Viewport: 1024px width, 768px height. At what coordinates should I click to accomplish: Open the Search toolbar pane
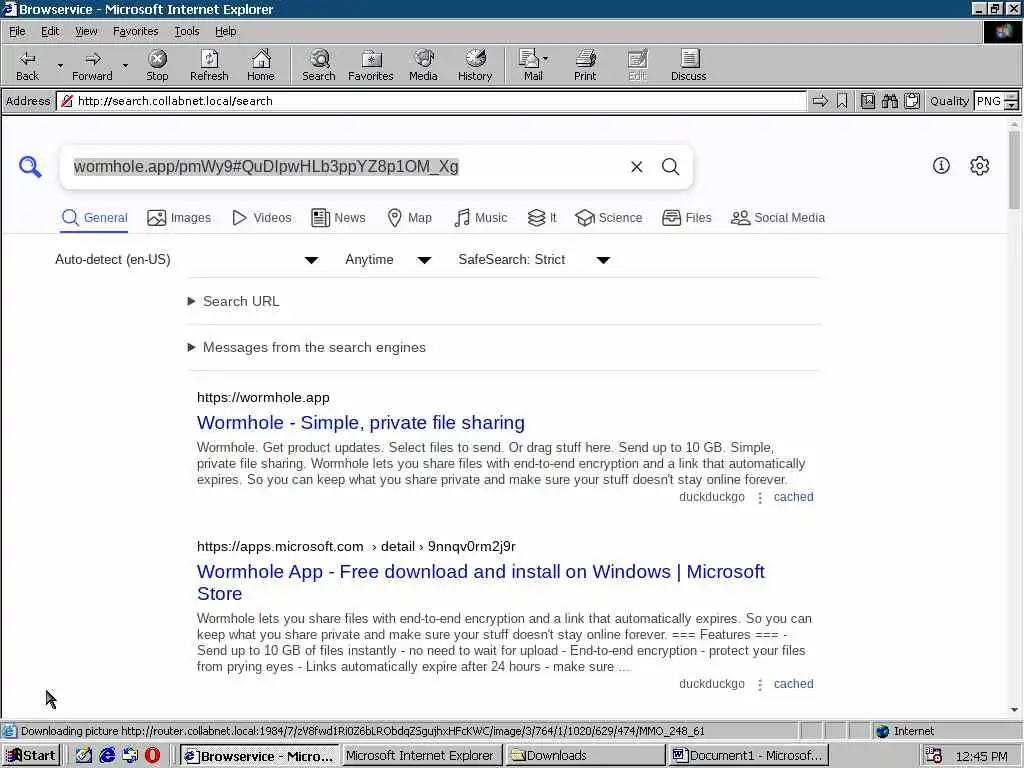click(319, 65)
